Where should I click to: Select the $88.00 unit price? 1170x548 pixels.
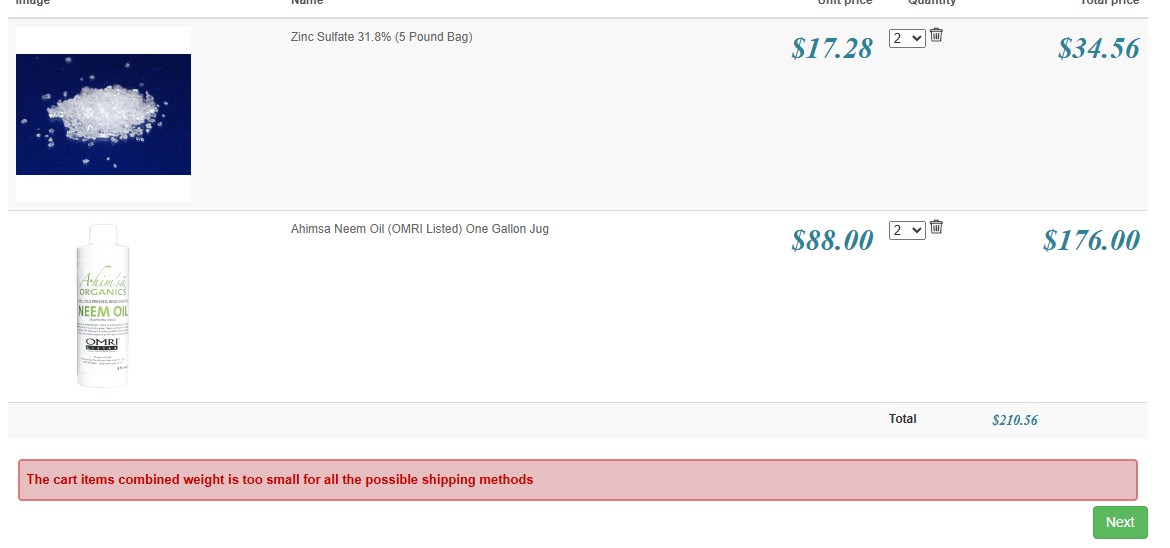click(831, 240)
